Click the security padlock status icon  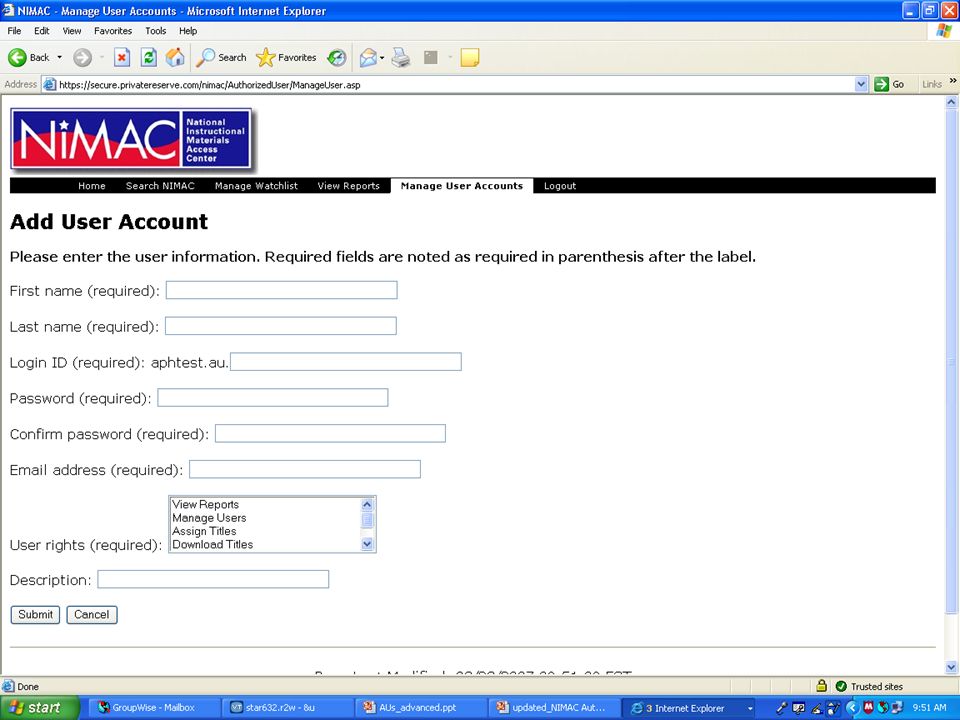tap(822, 686)
